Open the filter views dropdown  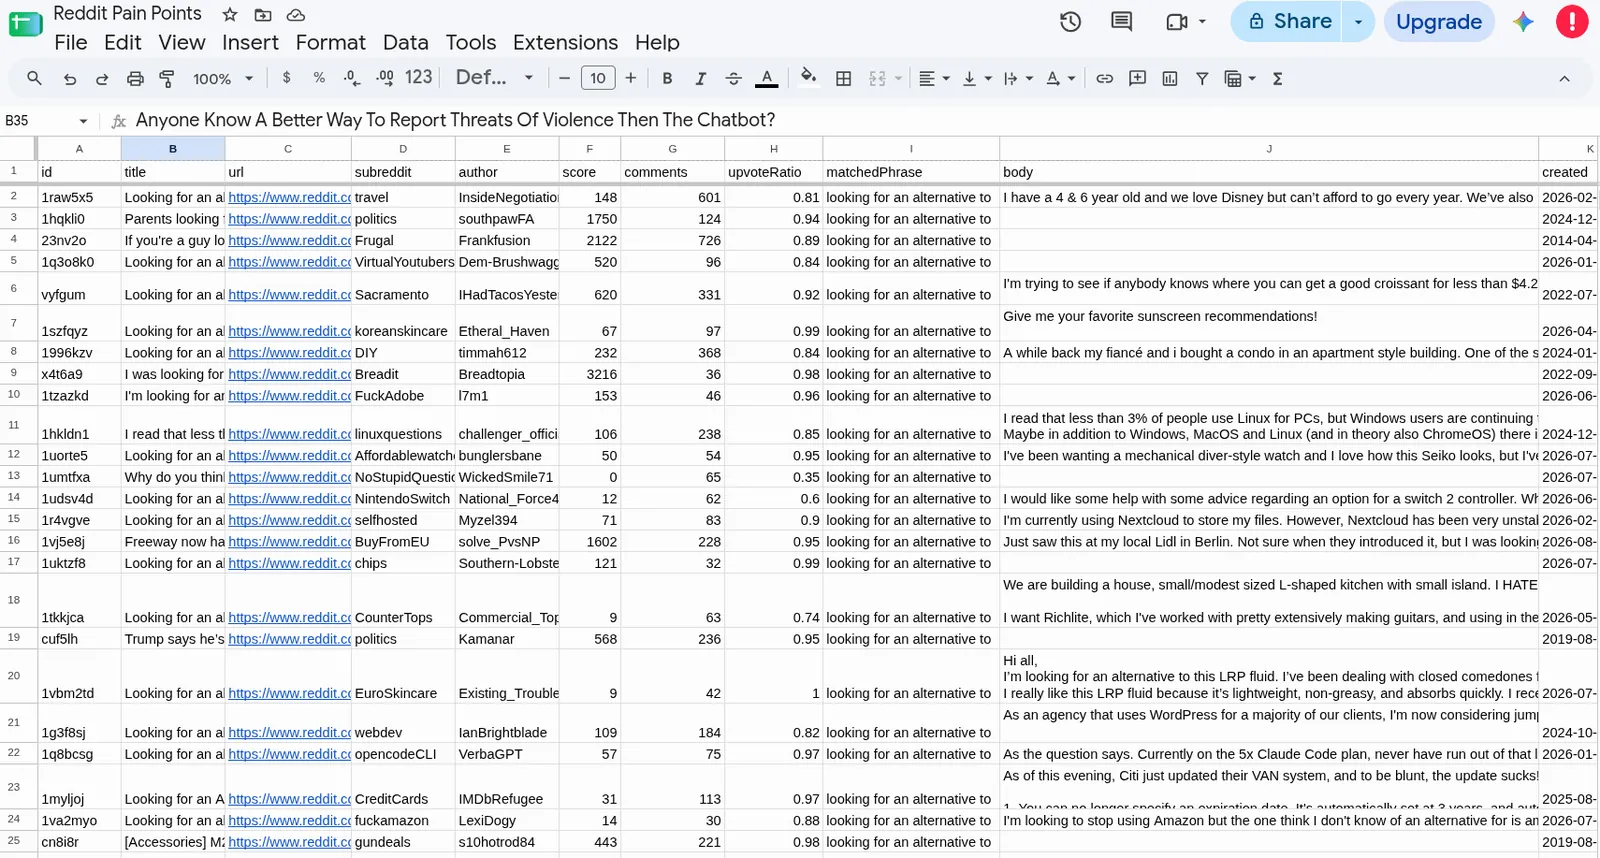tap(1240, 78)
